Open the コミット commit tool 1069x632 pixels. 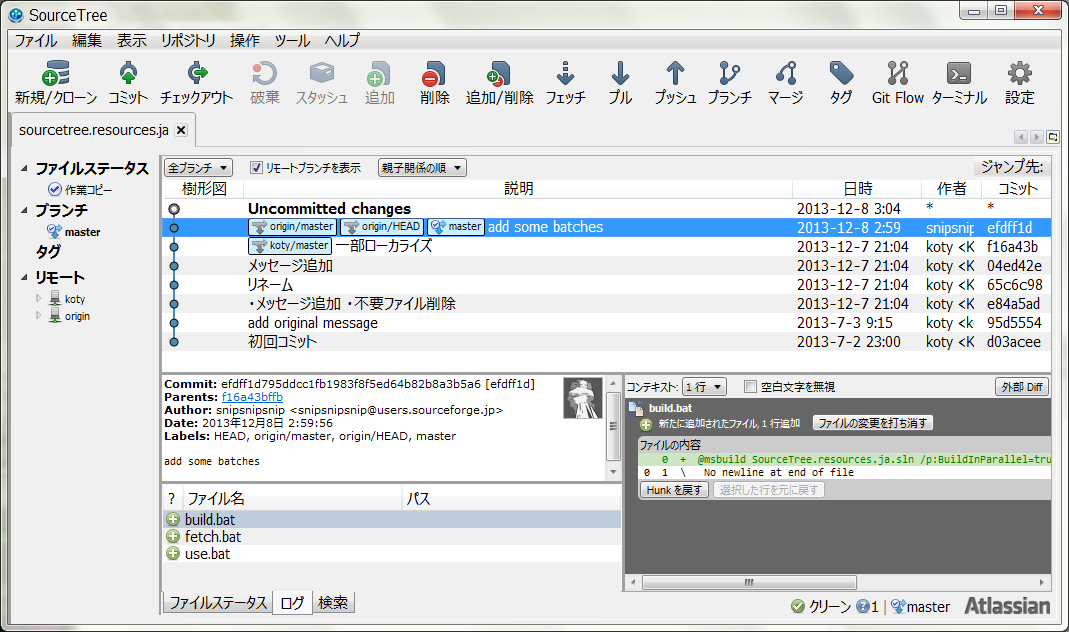point(128,74)
